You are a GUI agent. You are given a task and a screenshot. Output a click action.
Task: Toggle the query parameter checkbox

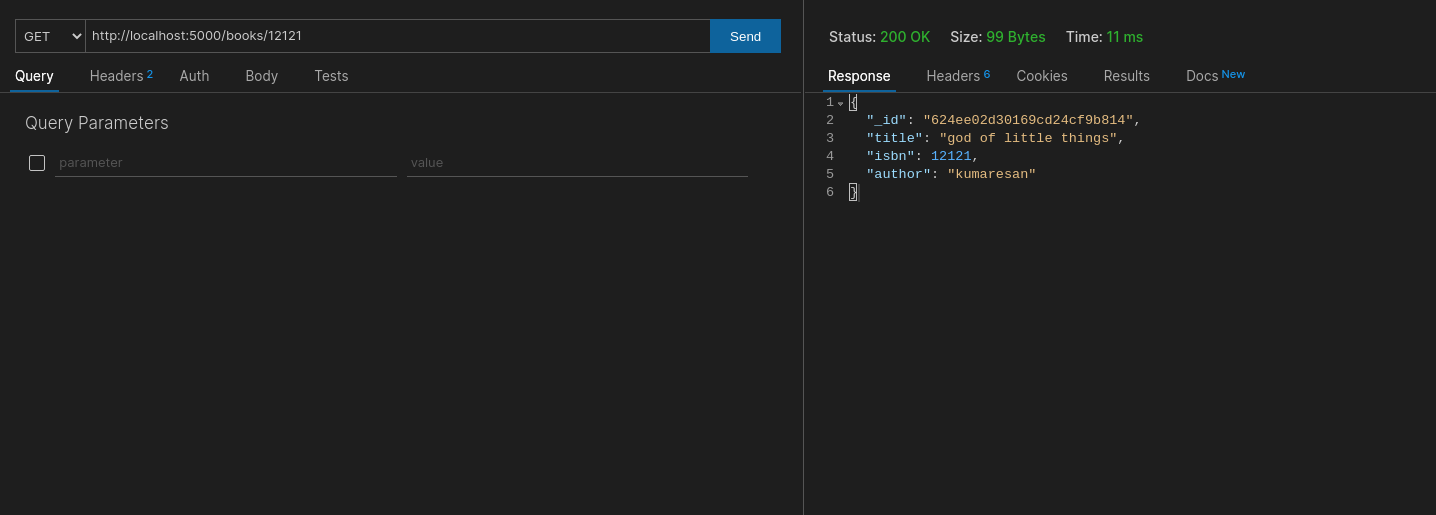37,163
